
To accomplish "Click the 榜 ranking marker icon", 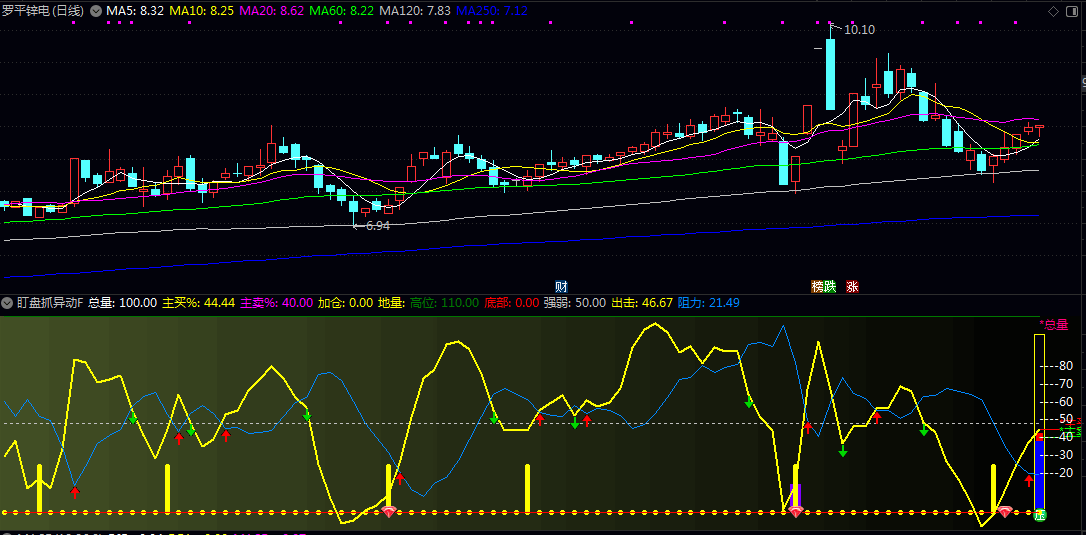I will pos(817,286).
